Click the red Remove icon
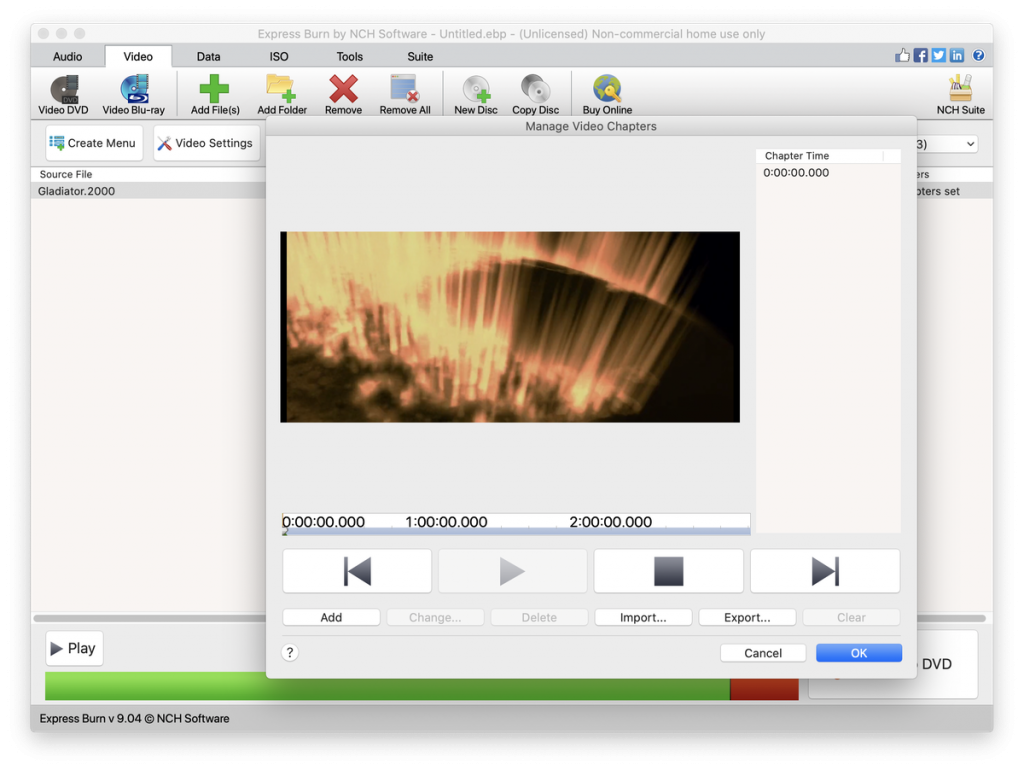 pos(344,95)
